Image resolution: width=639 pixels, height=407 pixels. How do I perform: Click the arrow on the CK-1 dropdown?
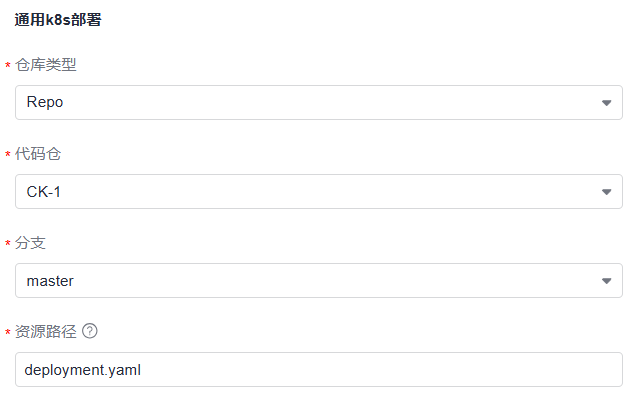coord(606,192)
